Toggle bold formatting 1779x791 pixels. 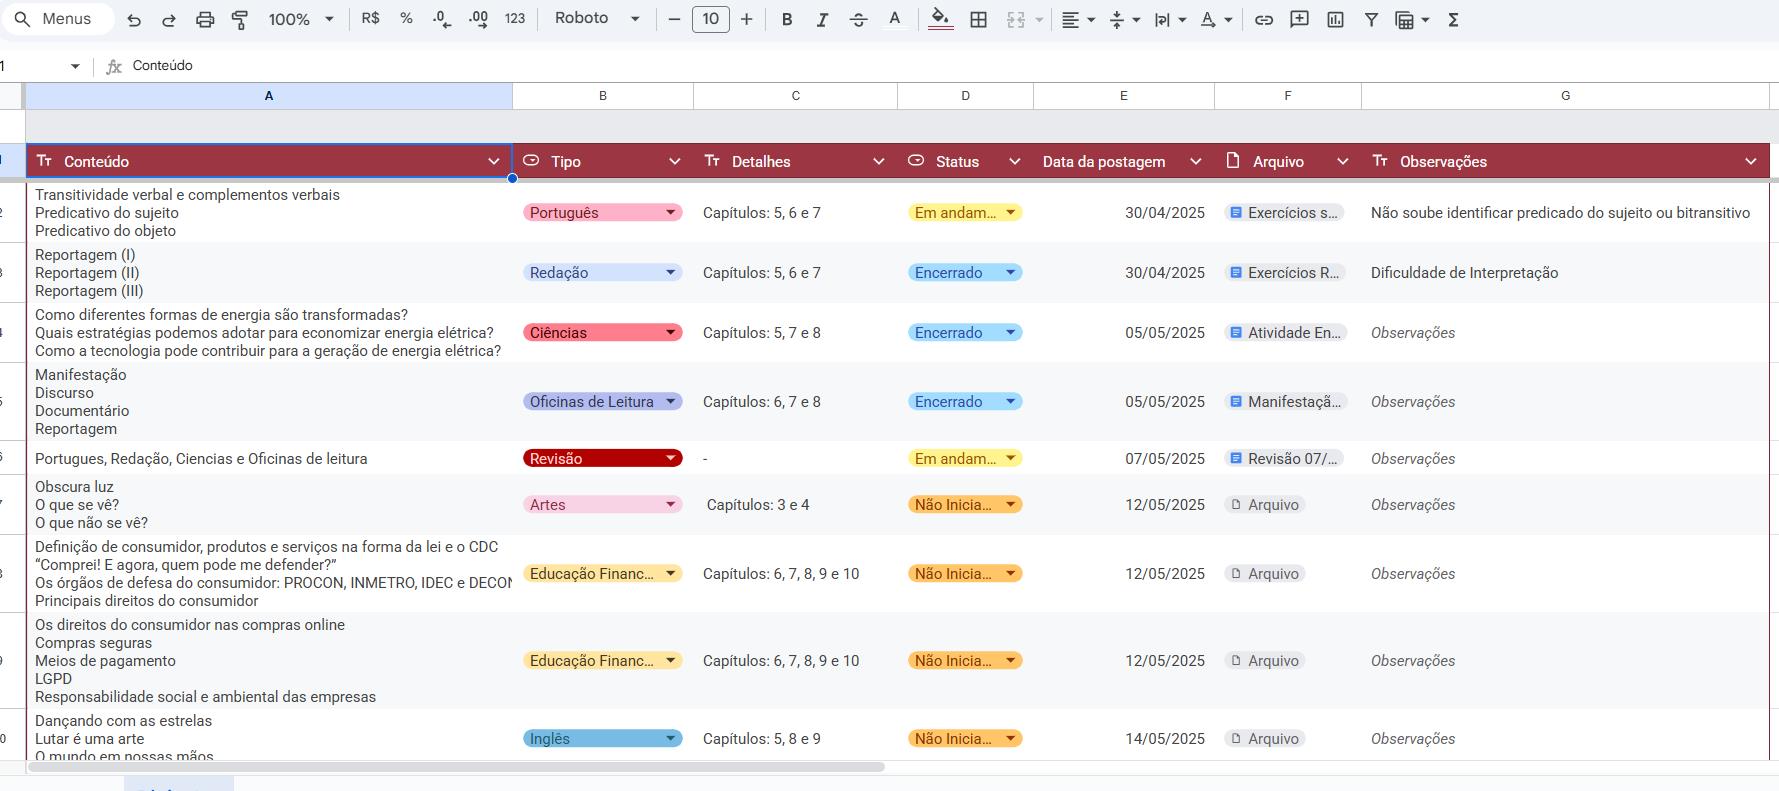(x=787, y=20)
